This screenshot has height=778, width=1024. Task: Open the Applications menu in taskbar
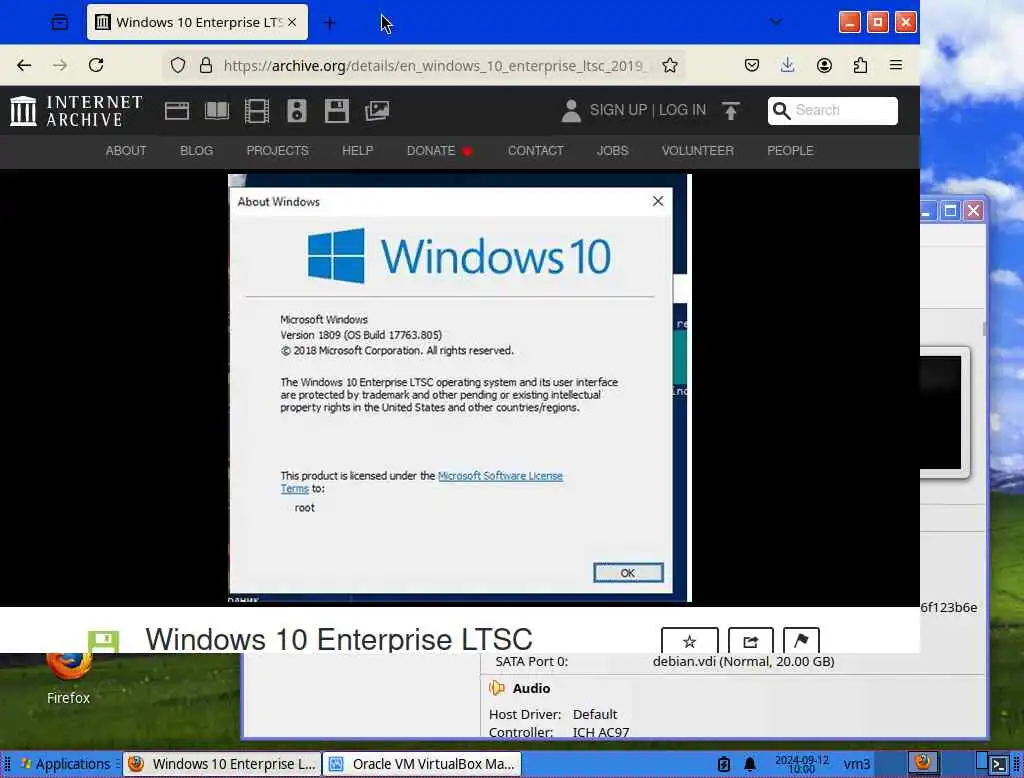pyautogui.click(x=65, y=764)
